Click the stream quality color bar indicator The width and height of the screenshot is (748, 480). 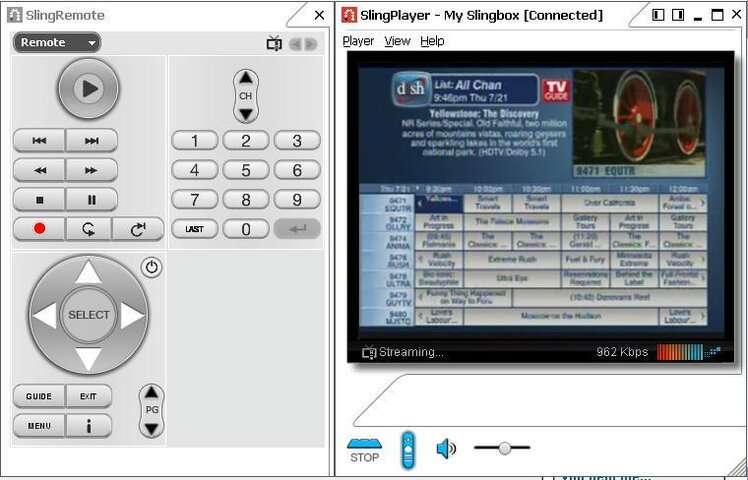coord(679,352)
